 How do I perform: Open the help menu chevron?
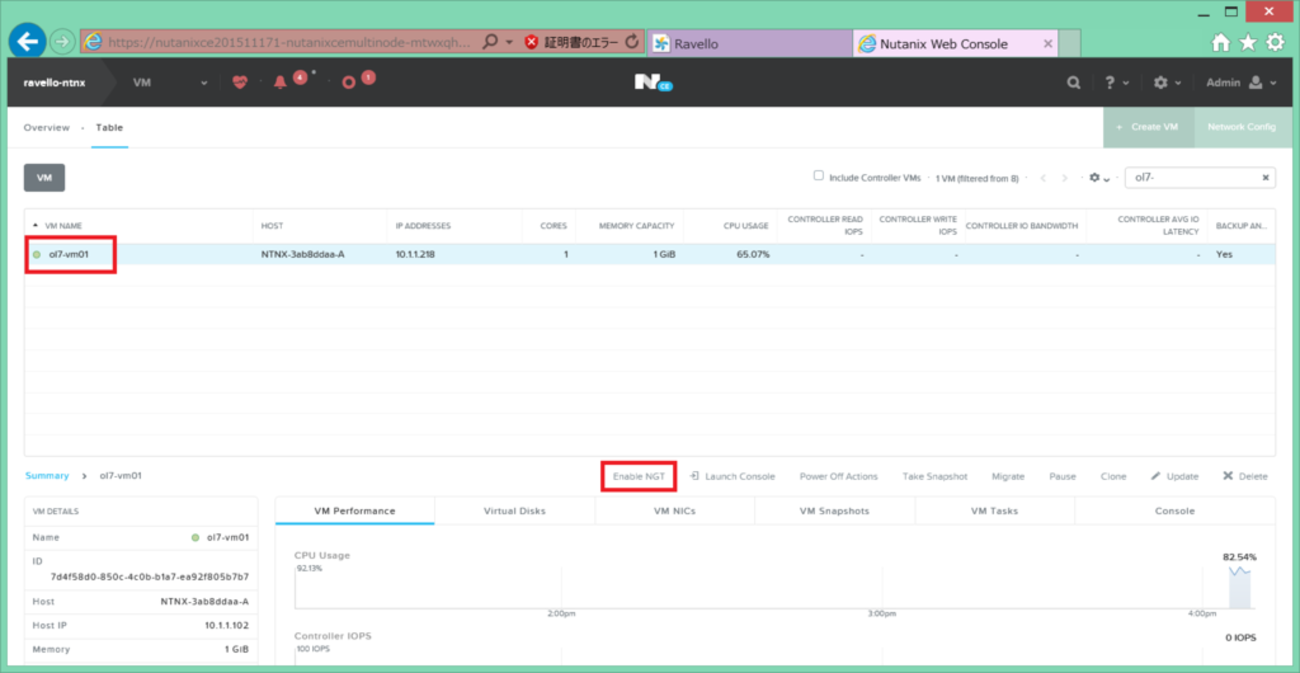point(1127,82)
